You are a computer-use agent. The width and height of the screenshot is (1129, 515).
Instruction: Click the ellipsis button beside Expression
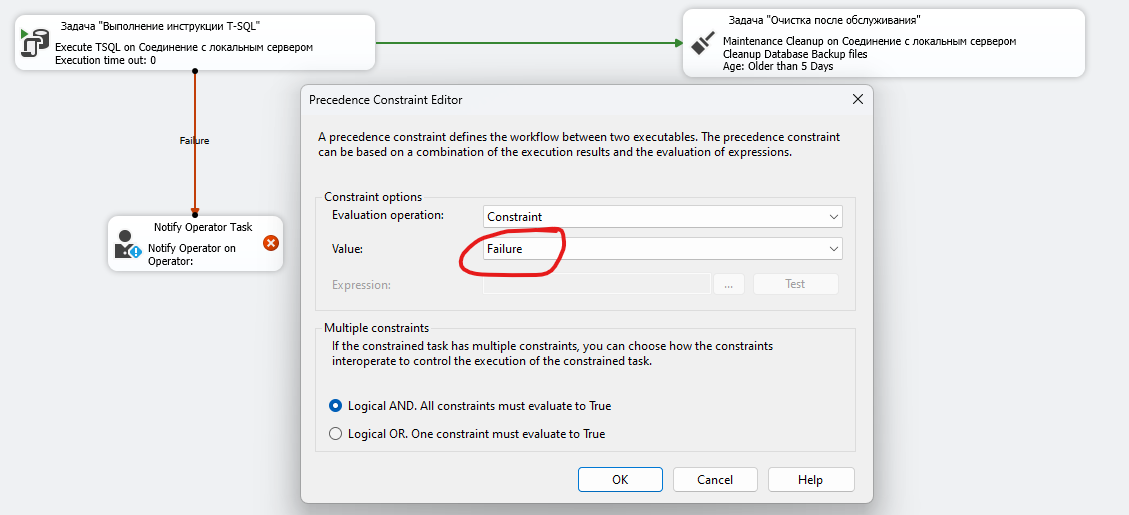click(x=728, y=284)
